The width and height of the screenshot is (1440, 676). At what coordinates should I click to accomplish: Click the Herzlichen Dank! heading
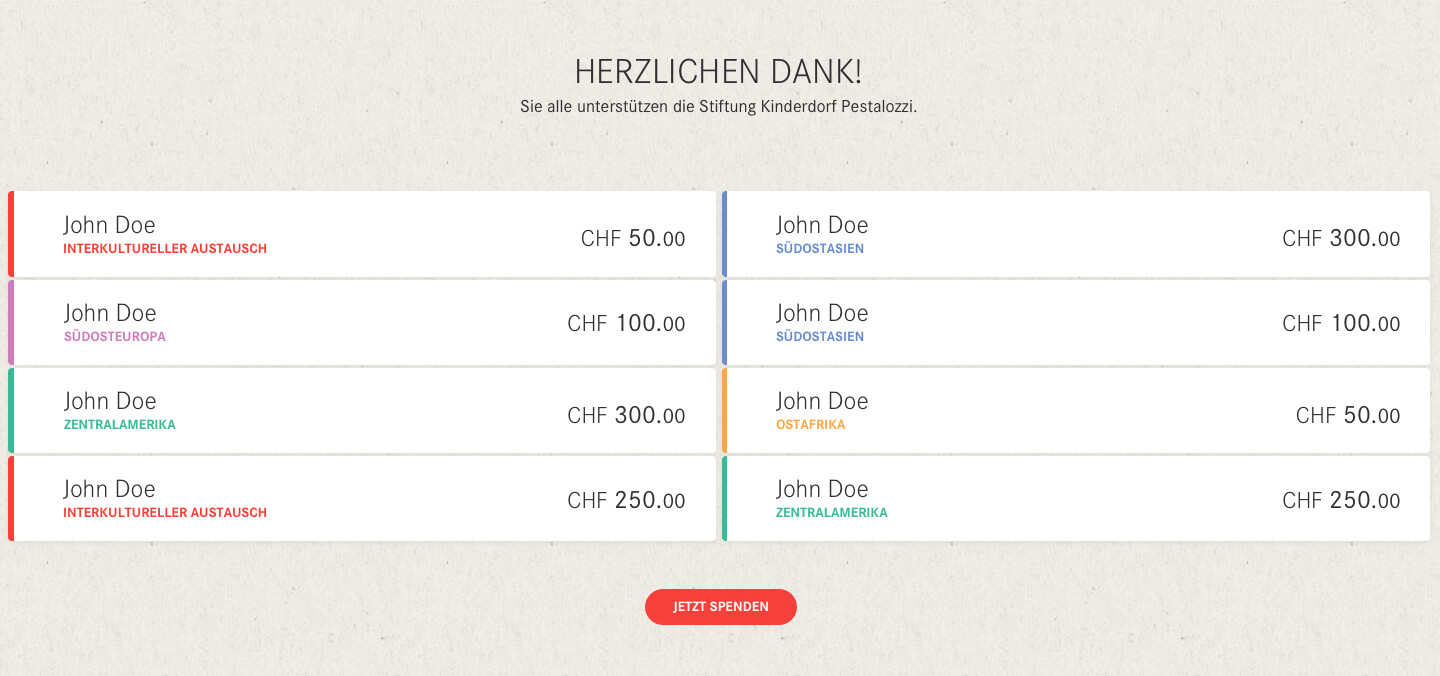[x=718, y=72]
